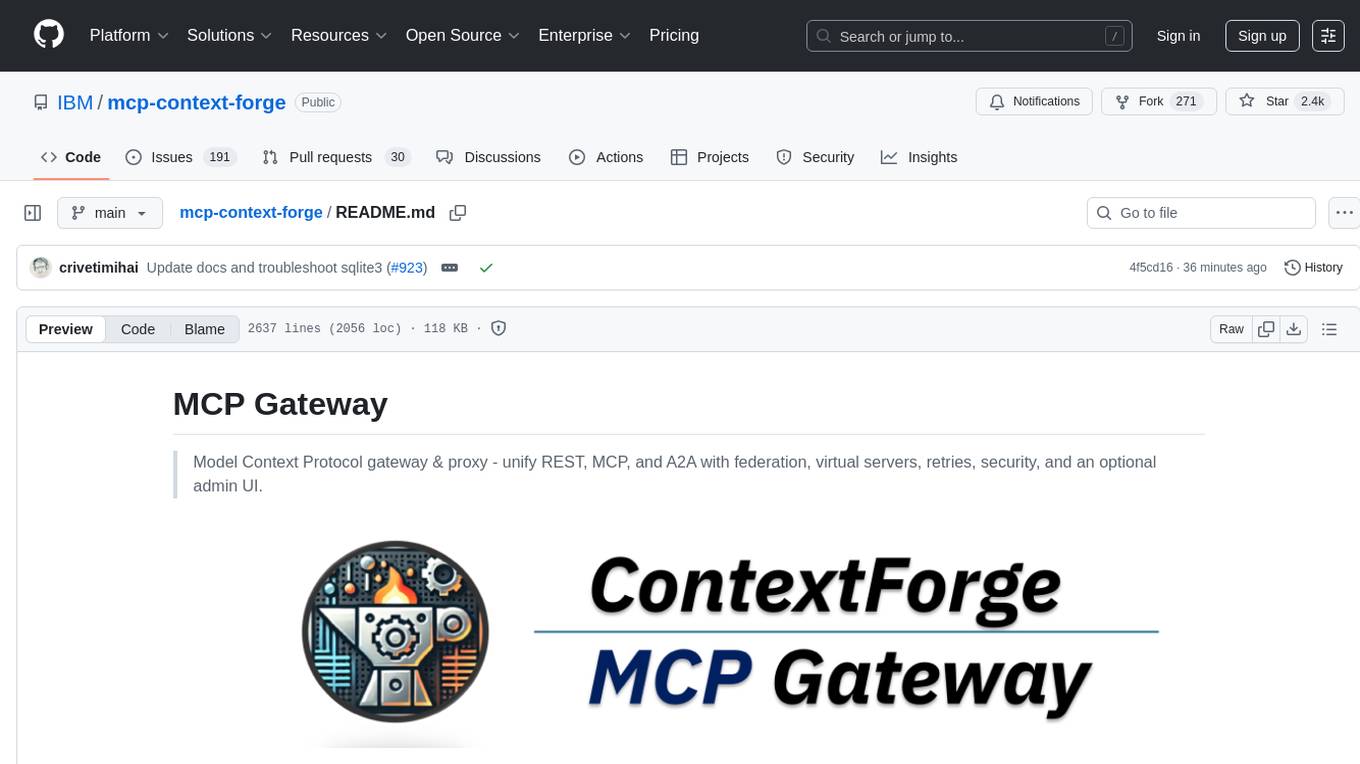Open the README outline list
The image size is (1360, 764).
(x=1329, y=329)
